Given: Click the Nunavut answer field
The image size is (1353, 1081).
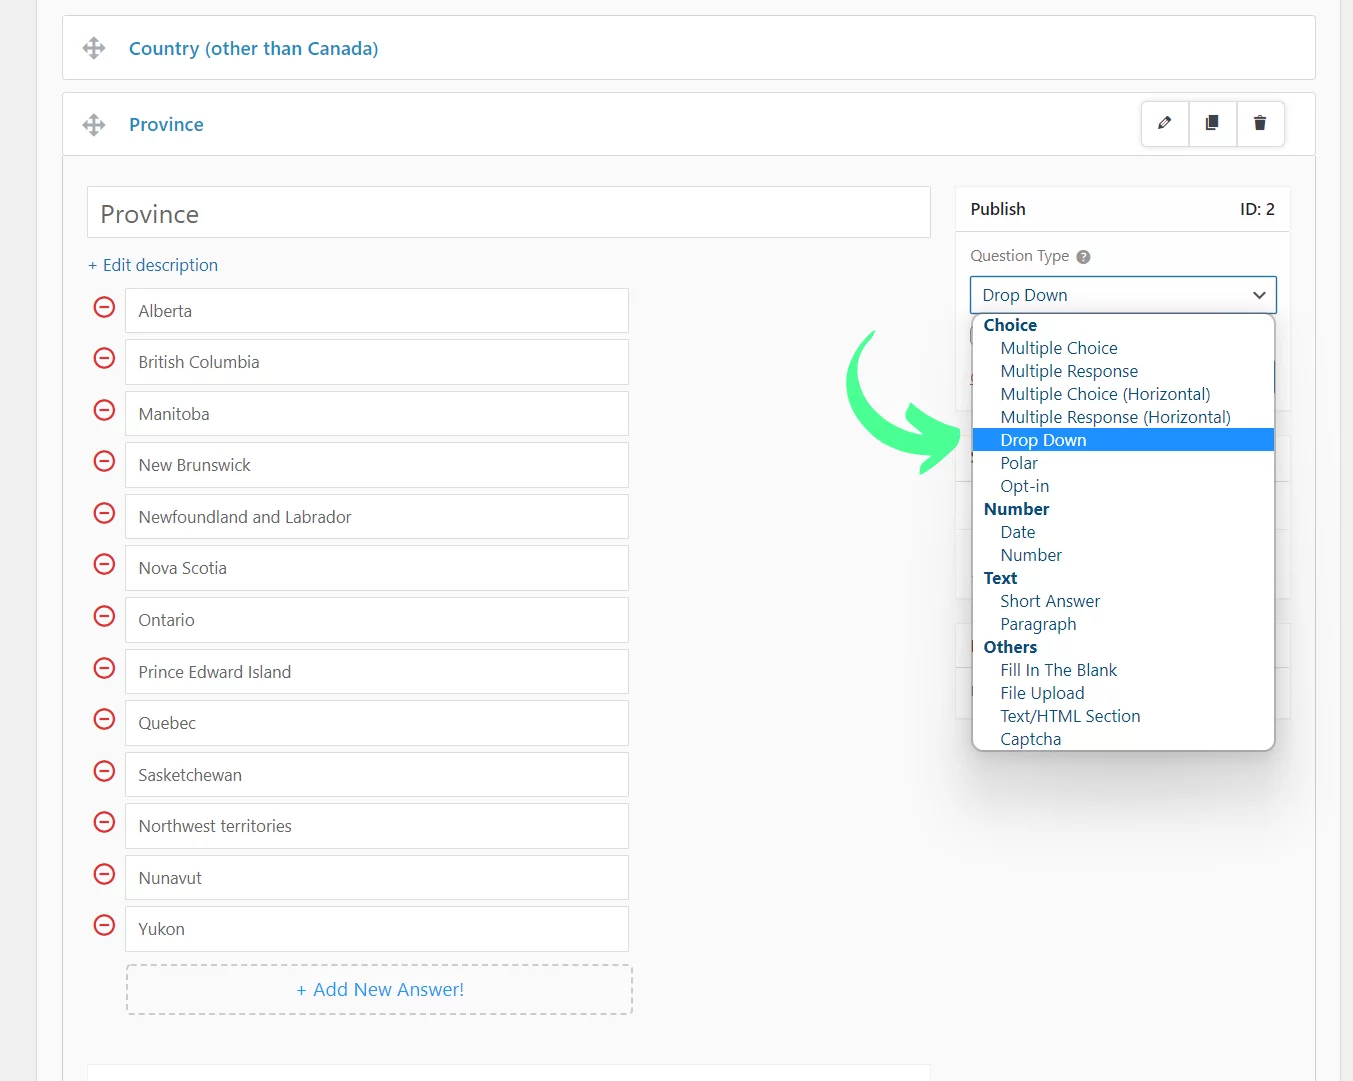Looking at the screenshot, I should pyautogui.click(x=377, y=878).
